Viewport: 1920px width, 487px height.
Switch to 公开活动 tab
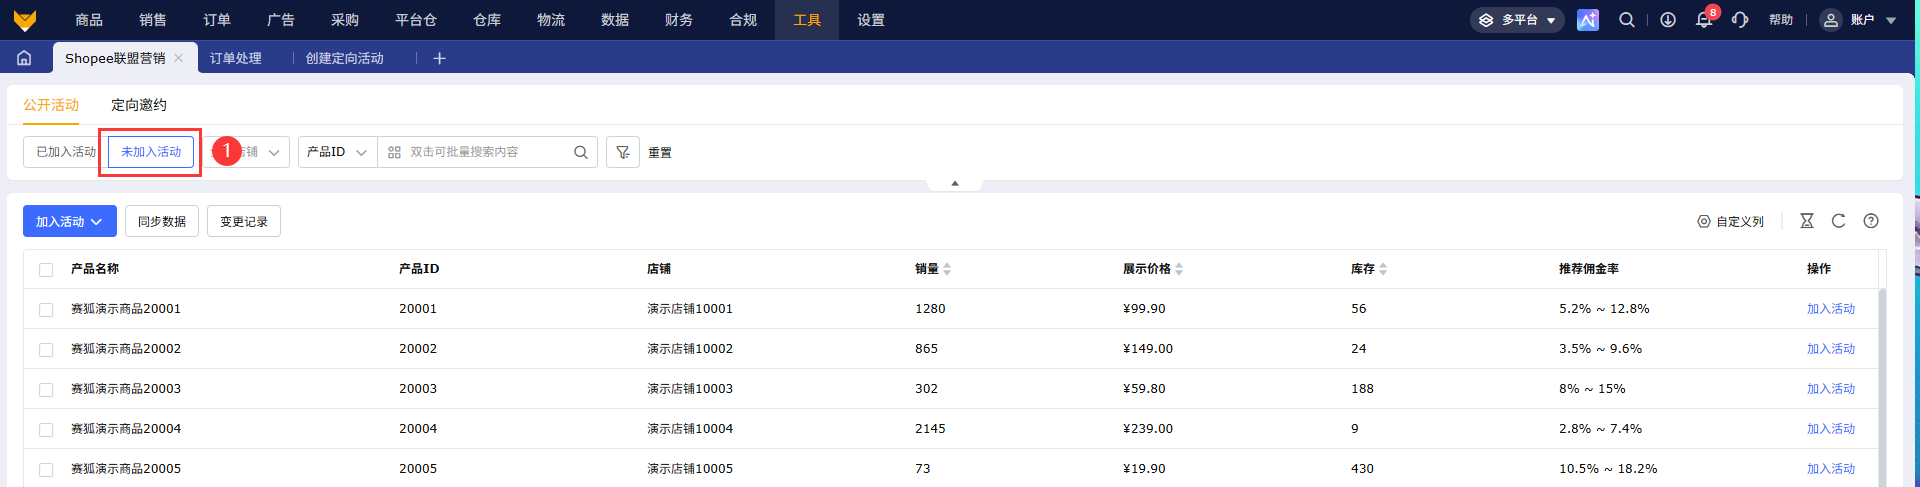coord(51,105)
